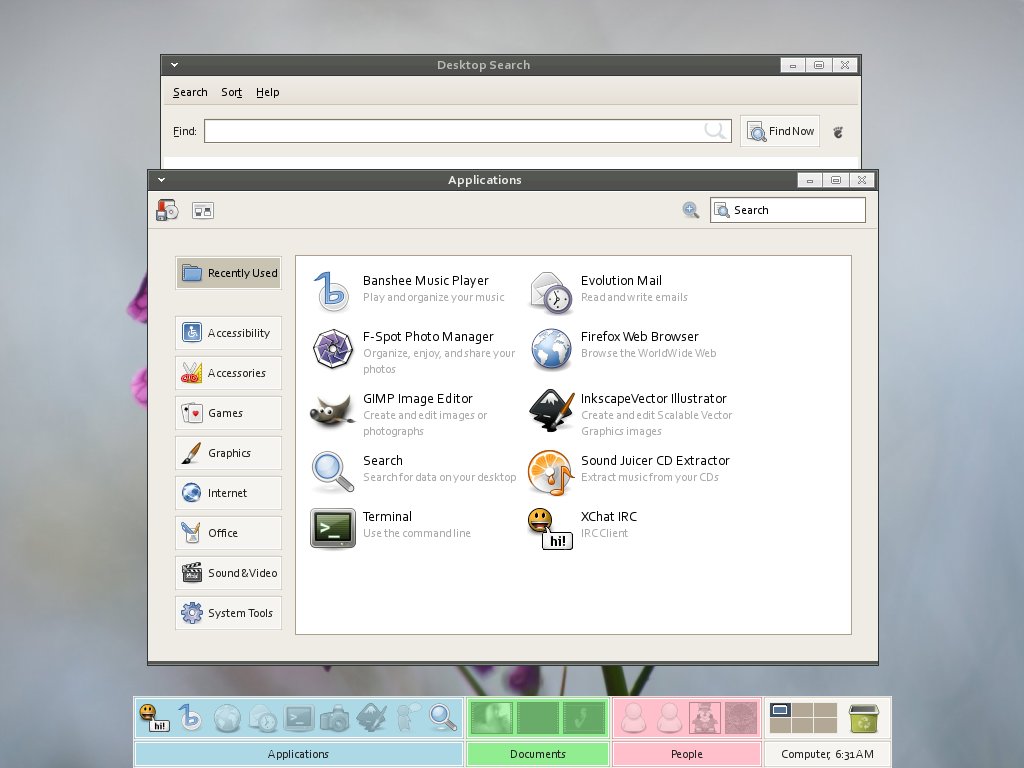
Task: Click the camera icon in bottom panel
Action: click(x=334, y=718)
